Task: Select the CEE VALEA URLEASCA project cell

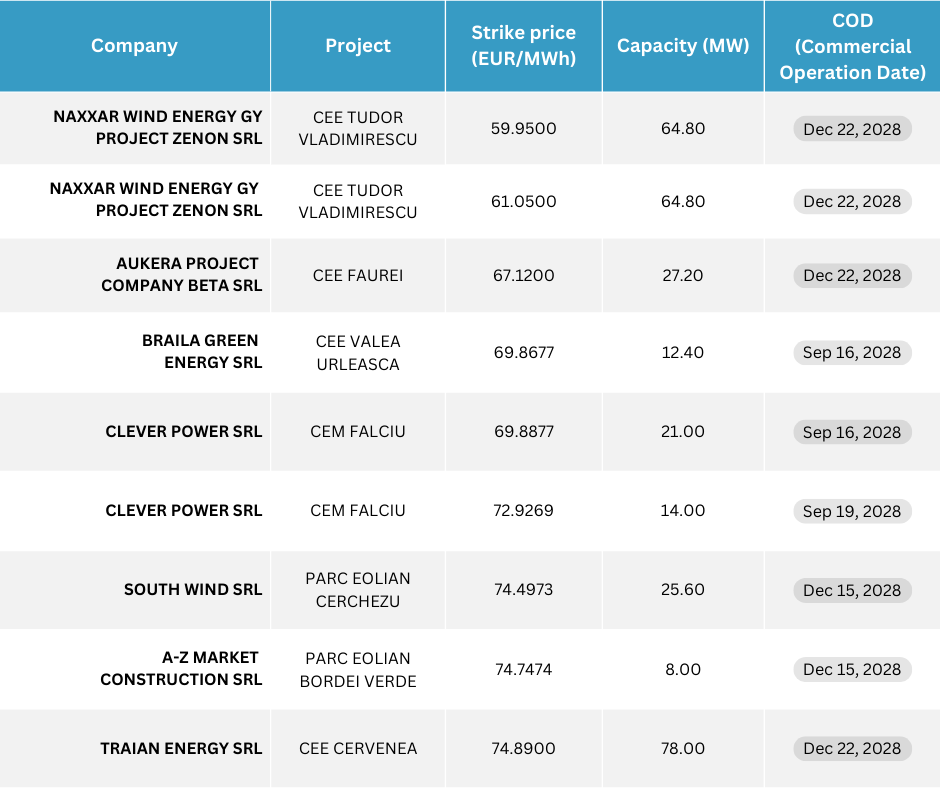Action: [x=358, y=352]
